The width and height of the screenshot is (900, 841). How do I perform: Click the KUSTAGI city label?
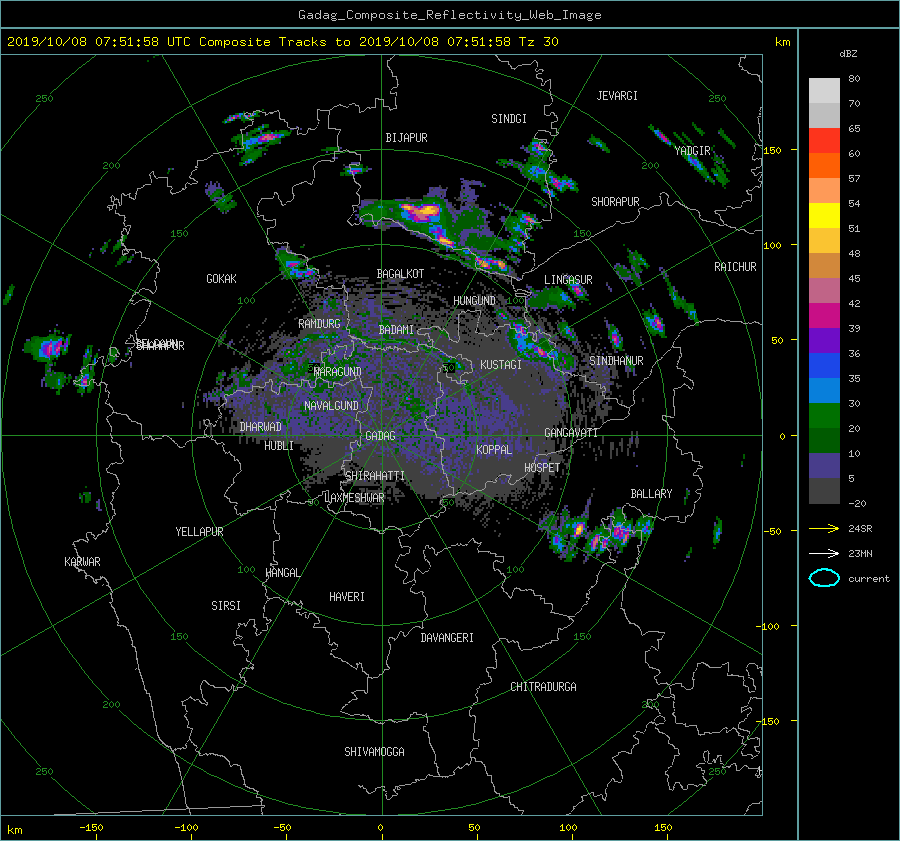(501, 365)
